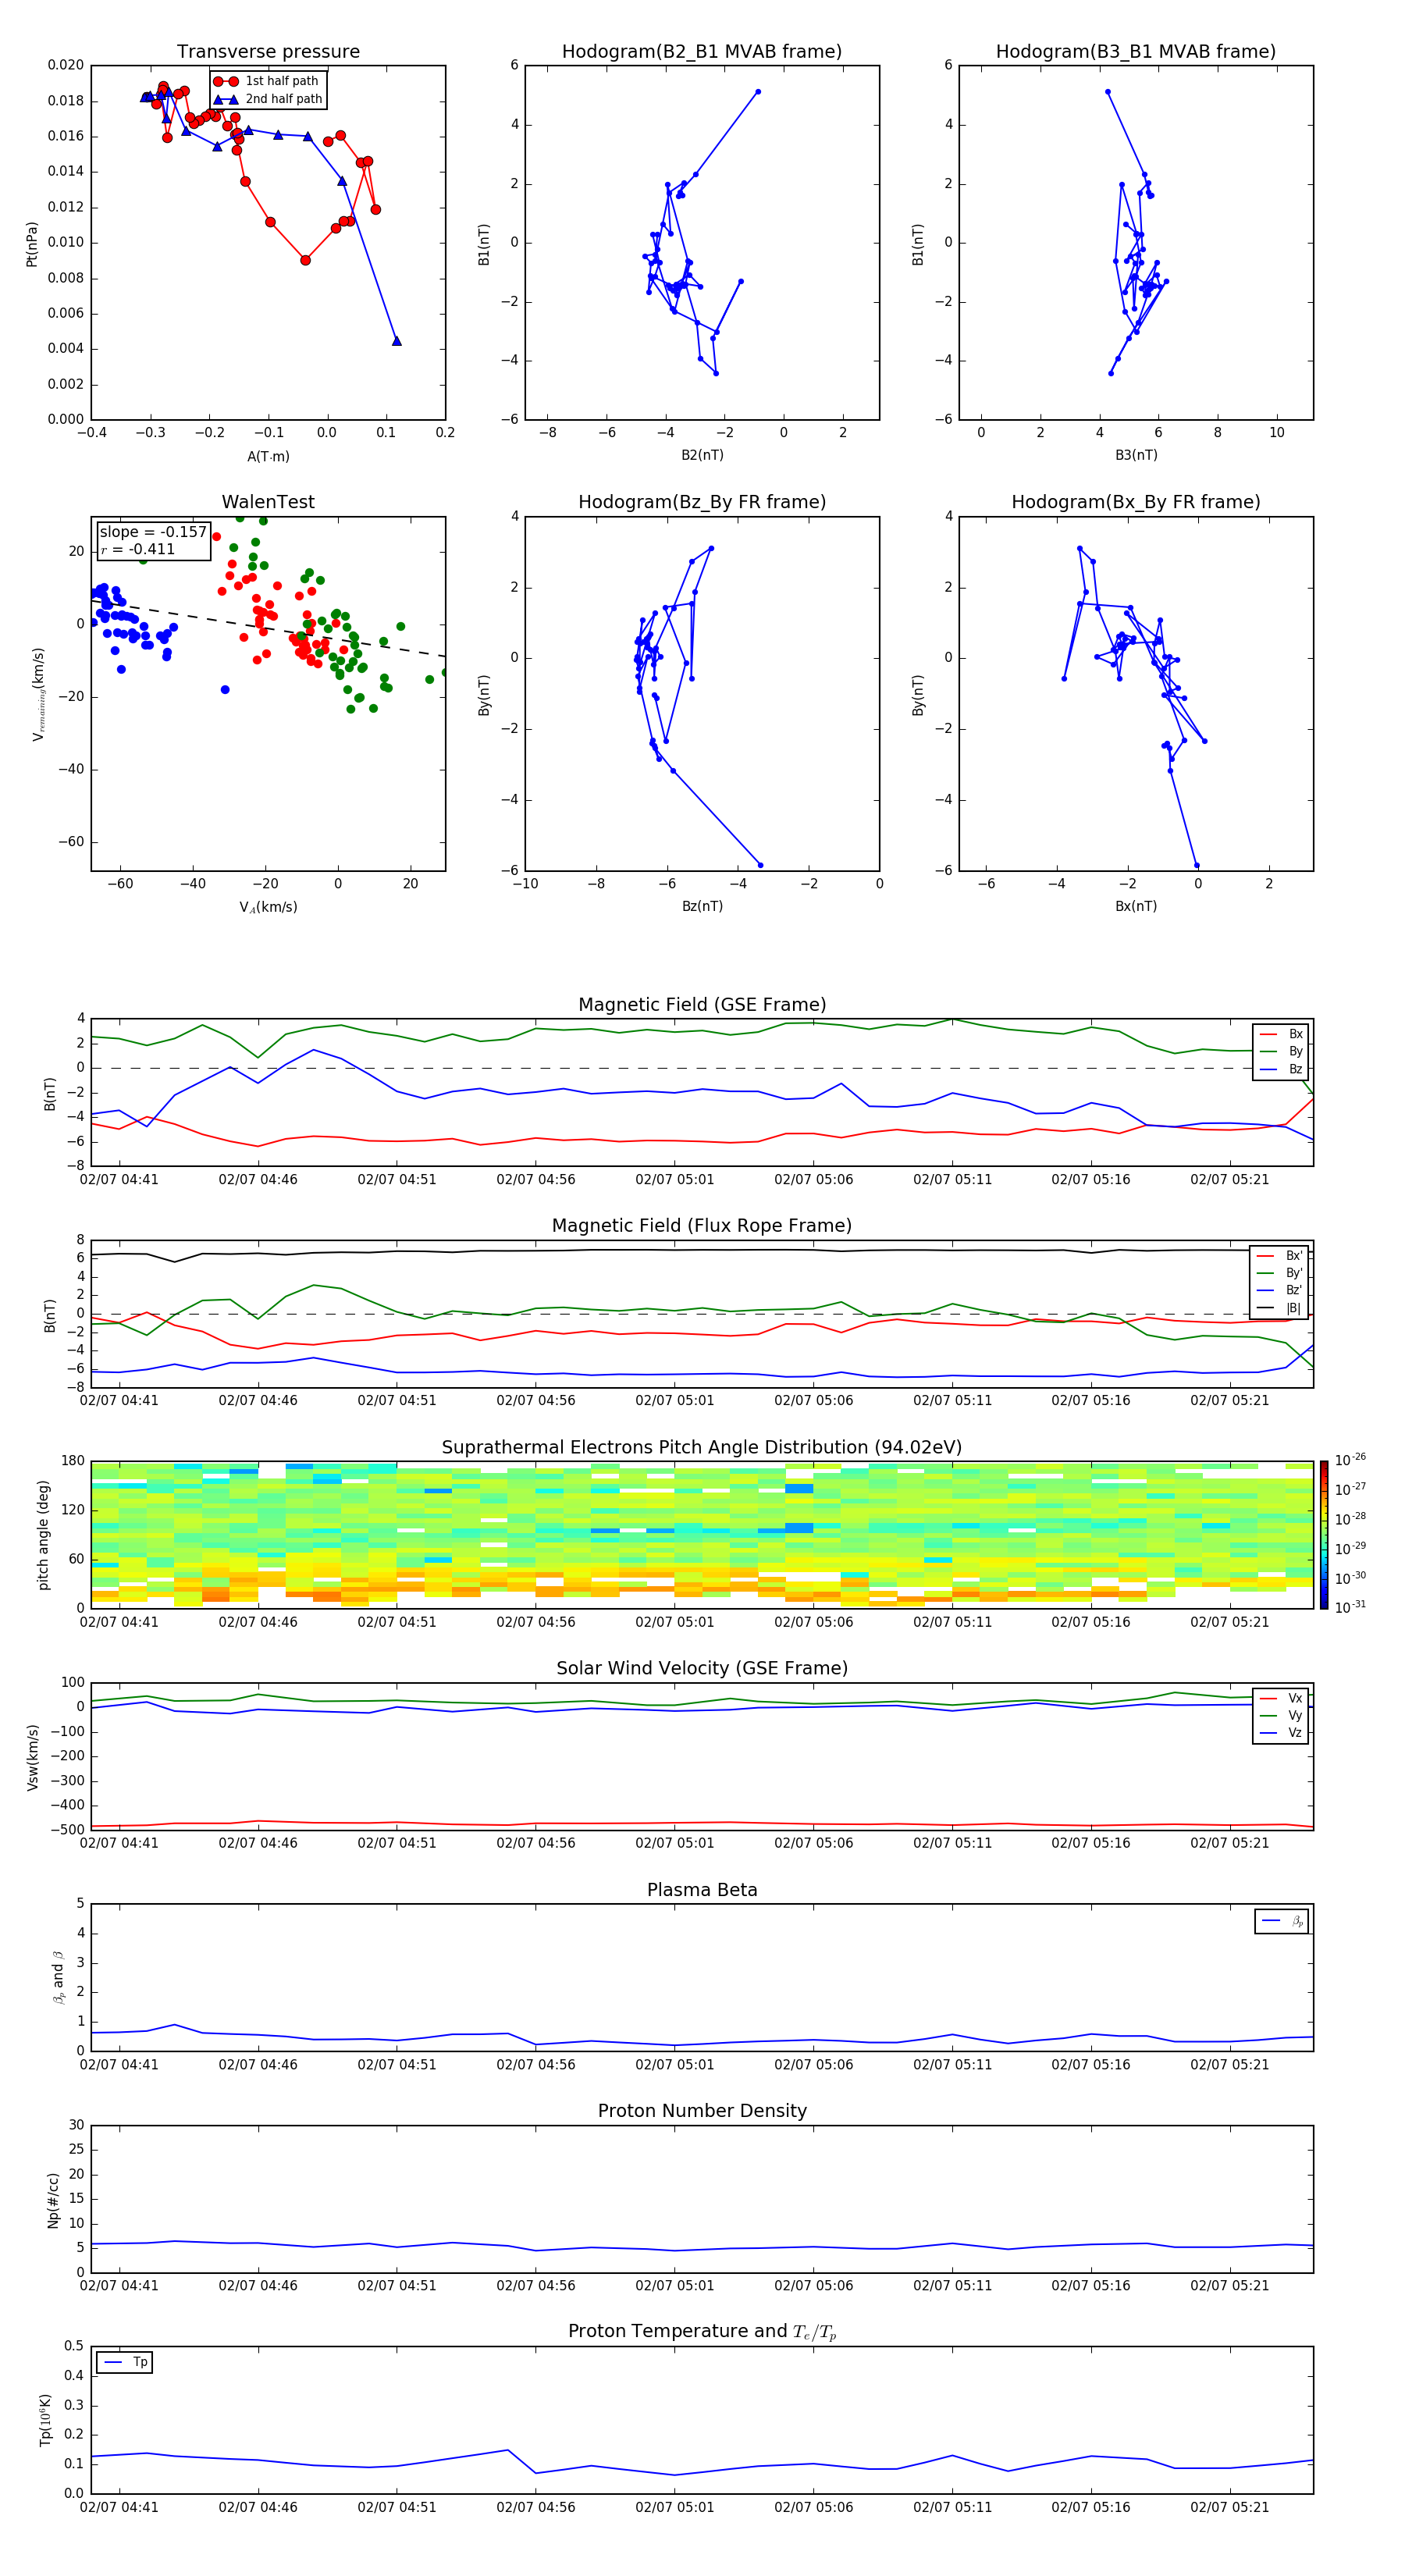Click the "Hodogram(B3_B1 MVAB frame)" title
This screenshot has width=1405, height=2576.
tap(1136, 52)
